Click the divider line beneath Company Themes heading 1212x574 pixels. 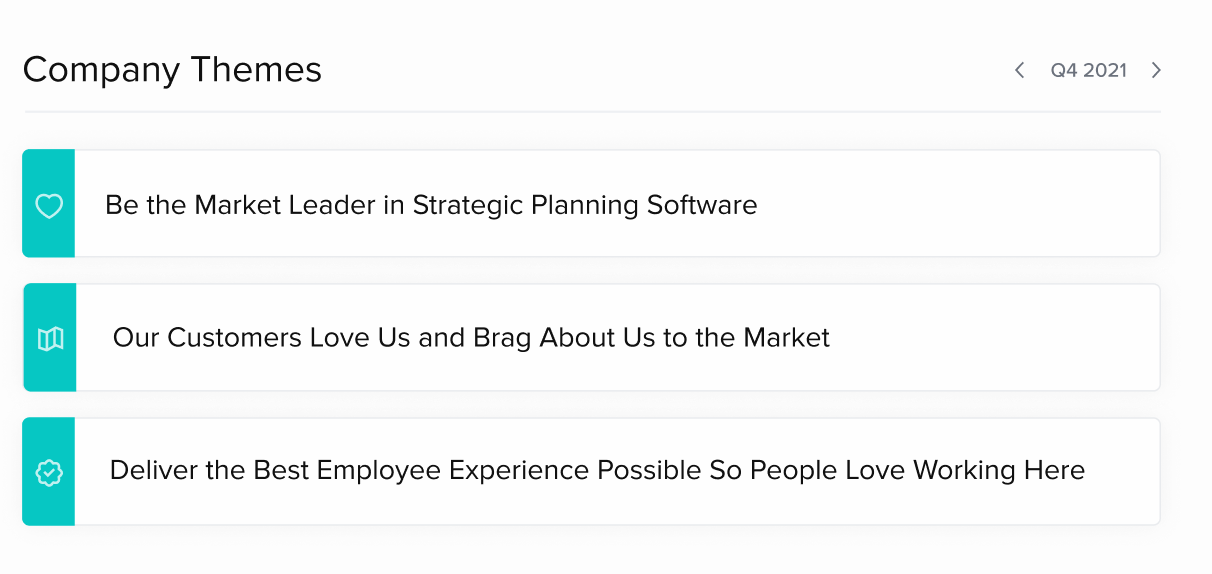click(x=592, y=111)
